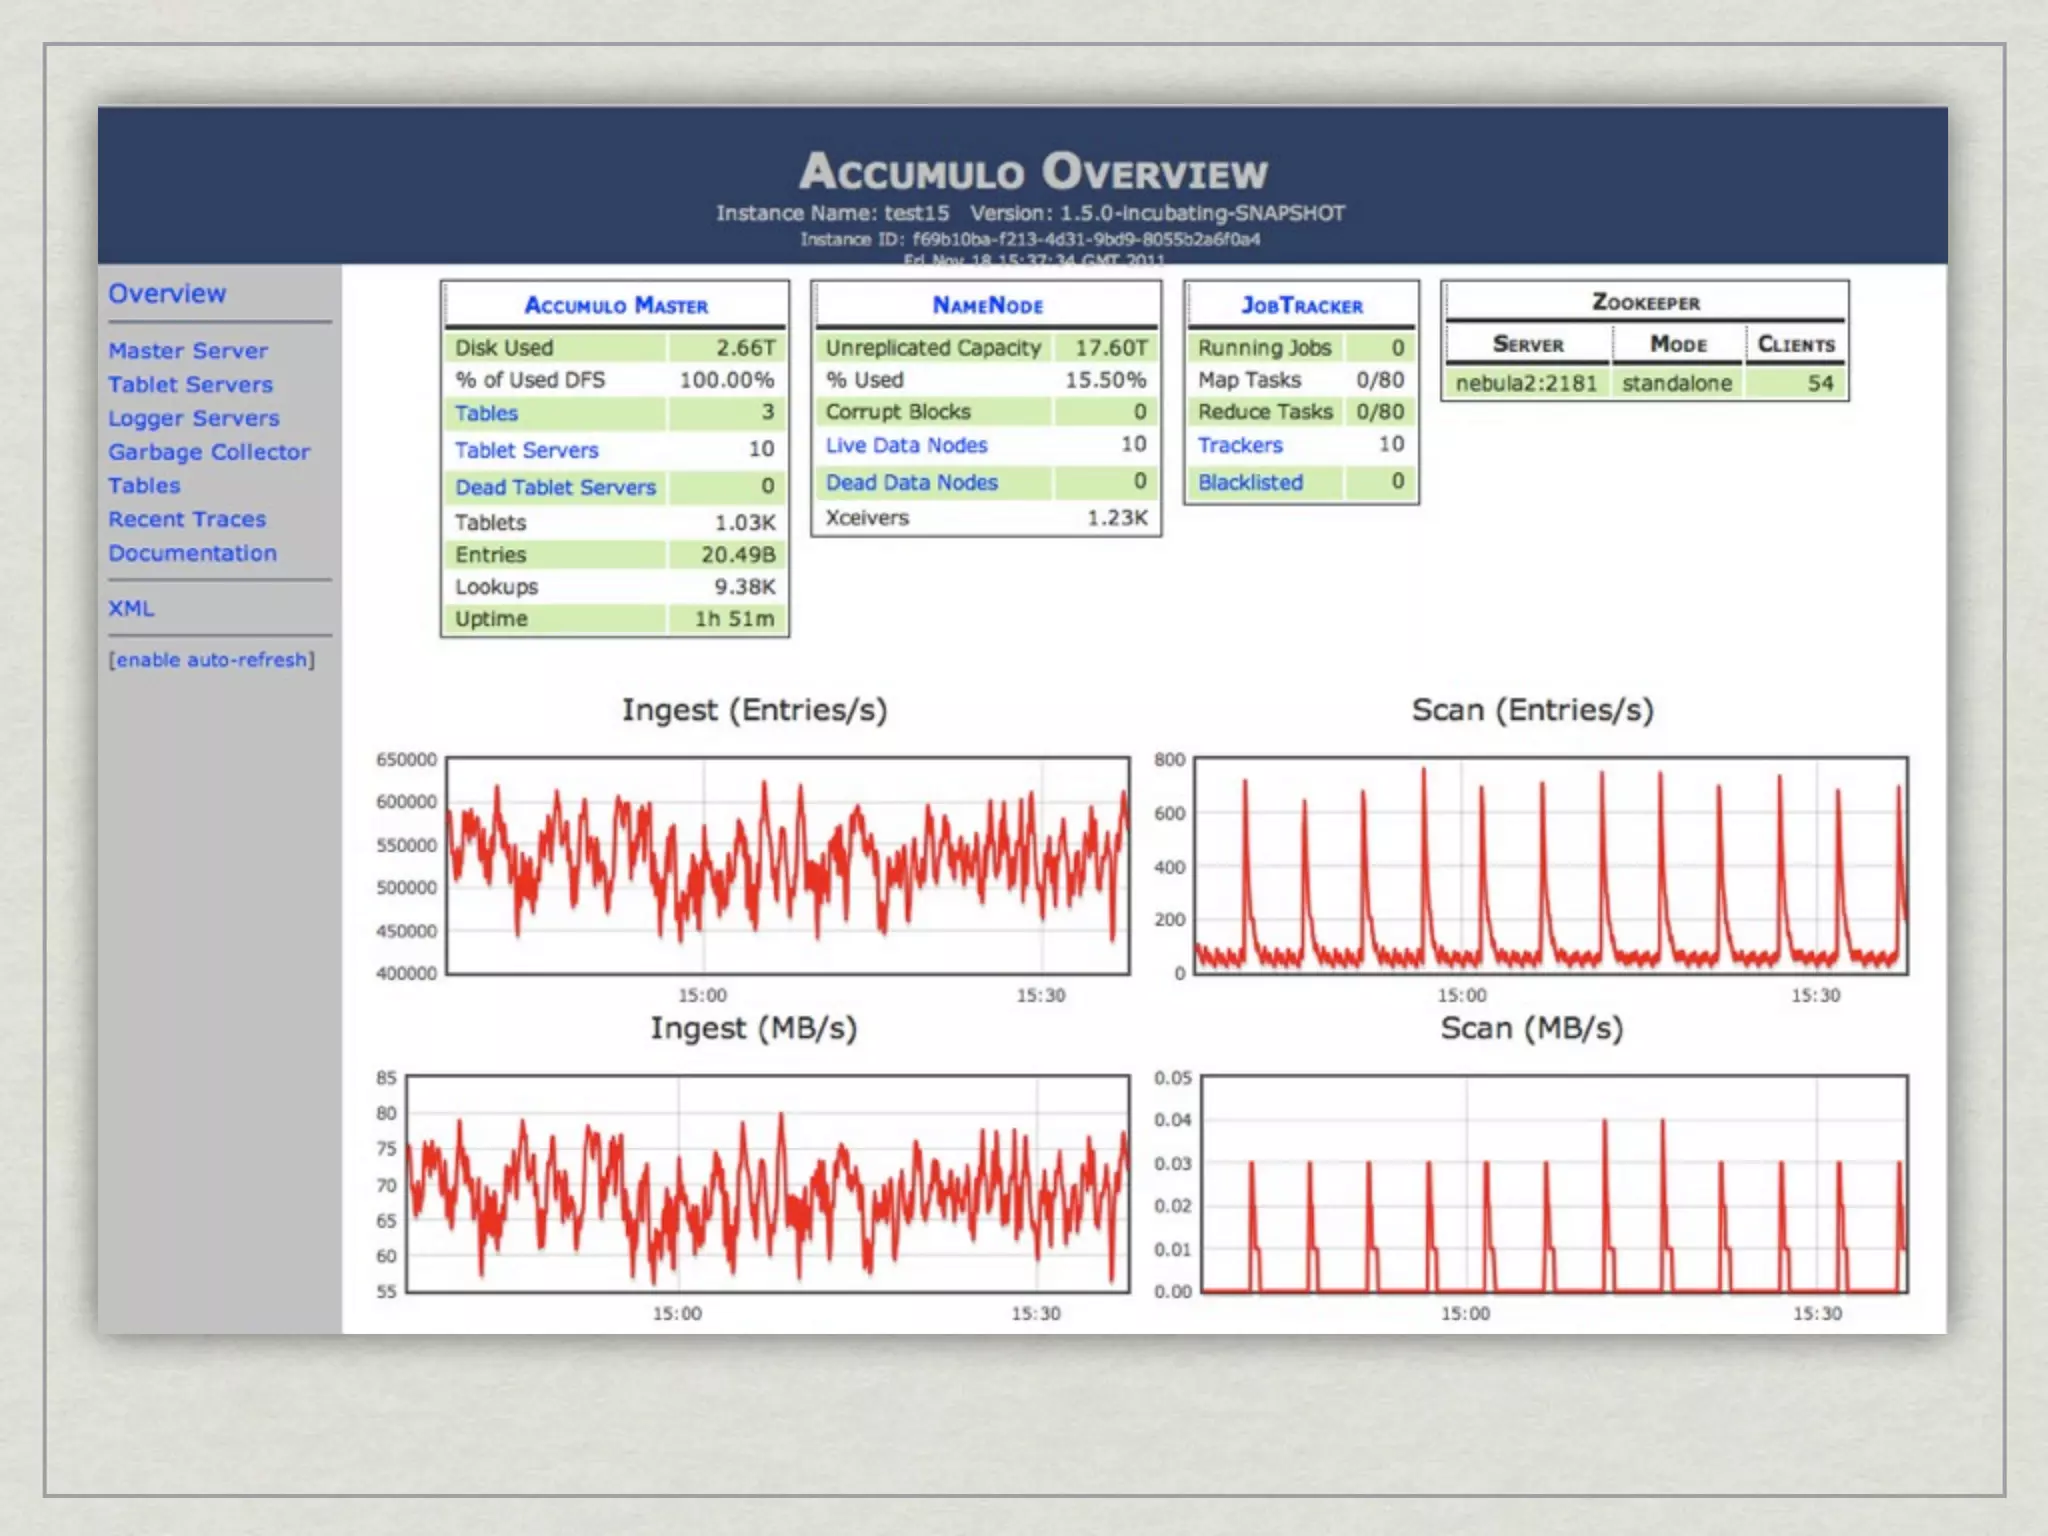The image size is (2048, 1536).
Task: Open Logger Servers page
Action: (194, 418)
